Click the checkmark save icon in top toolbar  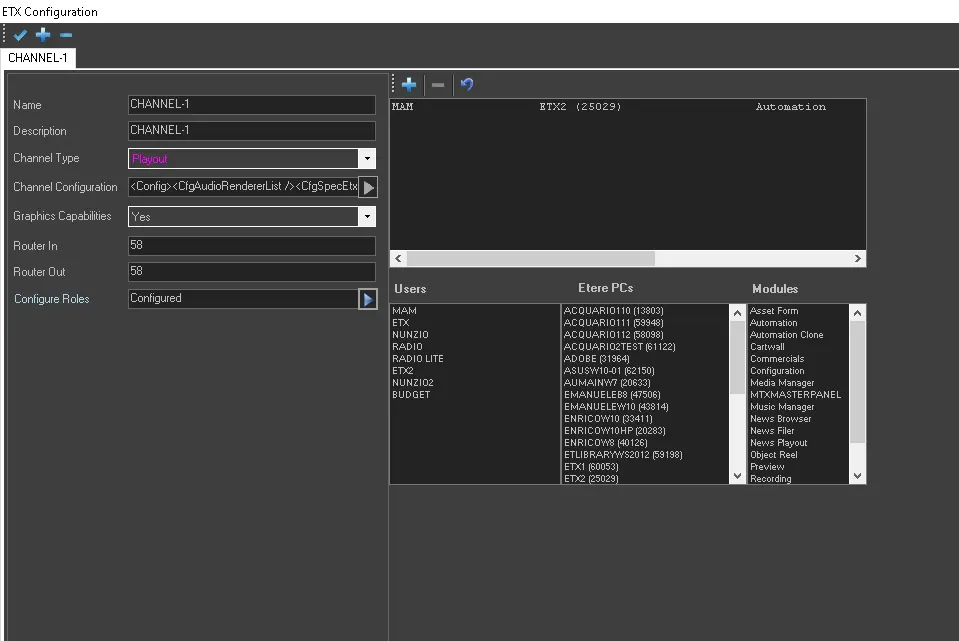[x=20, y=35]
